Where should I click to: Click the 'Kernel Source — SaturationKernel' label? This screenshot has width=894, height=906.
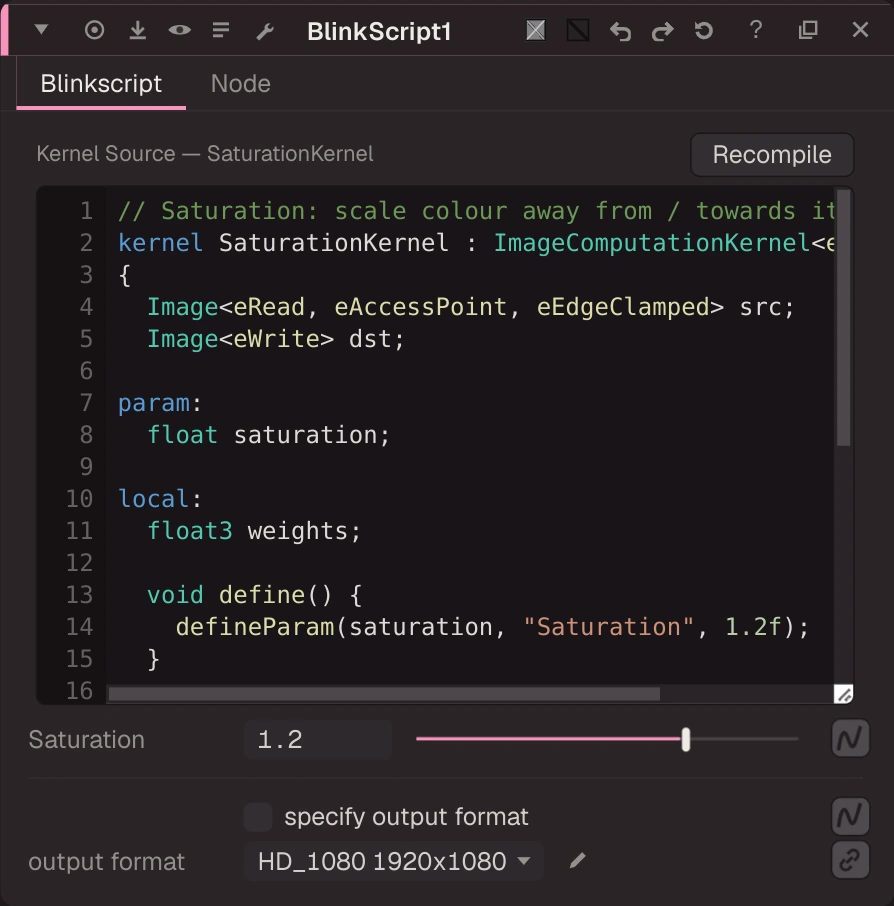click(205, 154)
